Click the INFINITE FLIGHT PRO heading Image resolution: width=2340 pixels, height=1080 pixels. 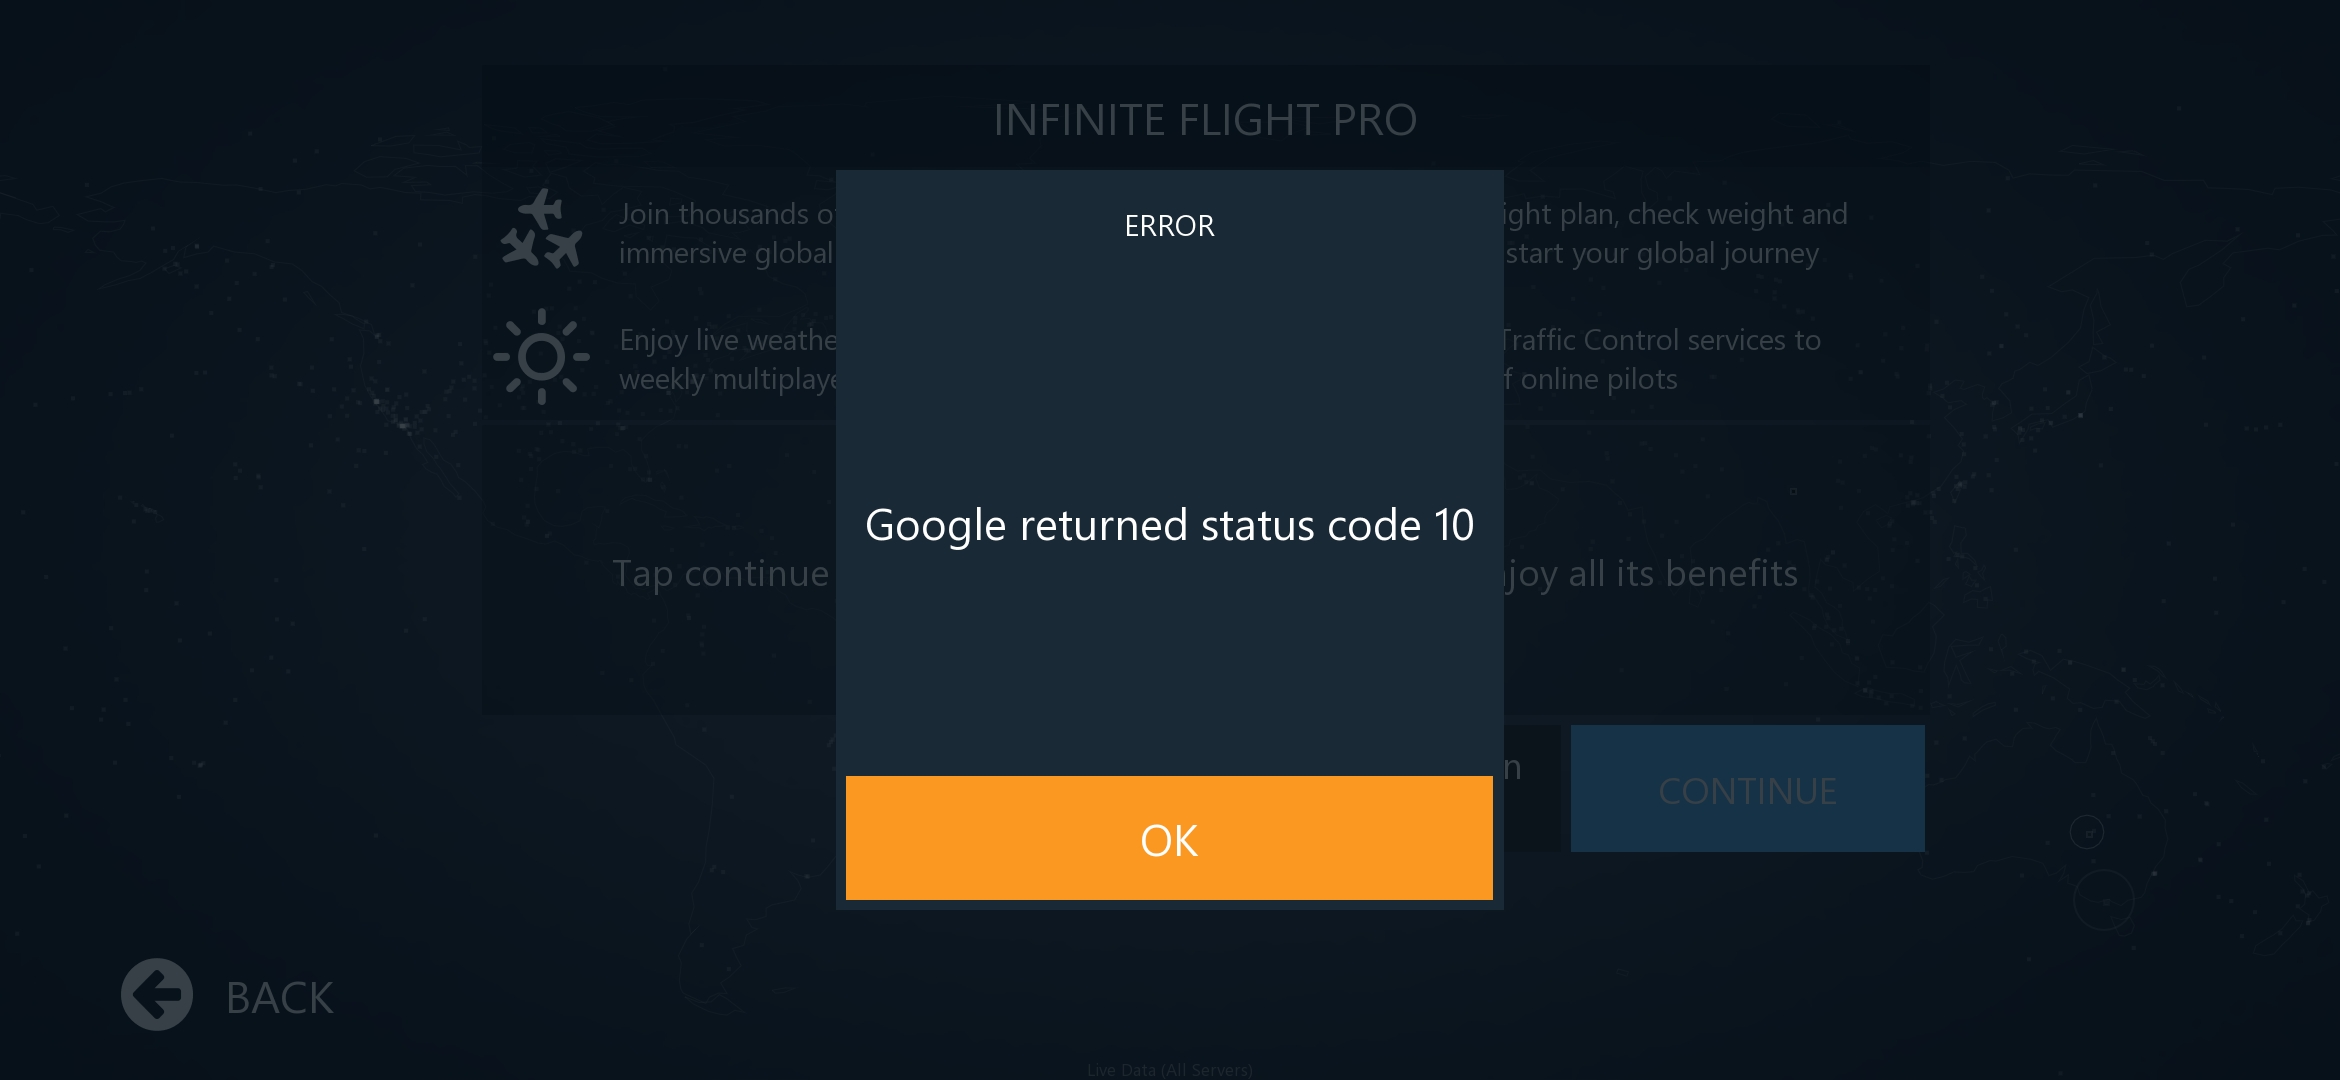pyautogui.click(x=1204, y=120)
